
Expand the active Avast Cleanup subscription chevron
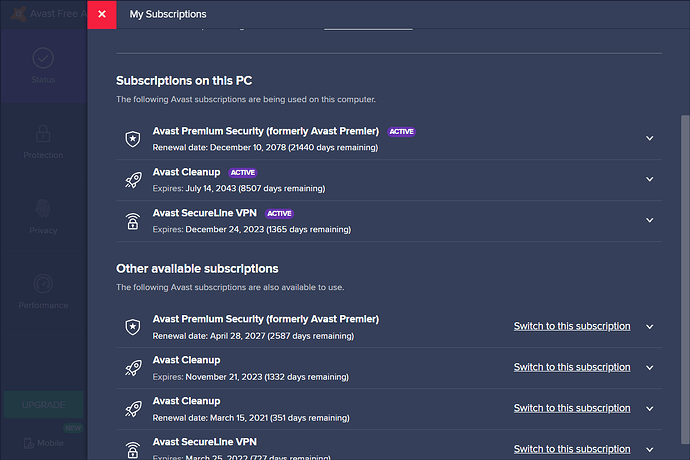pyautogui.click(x=649, y=180)
